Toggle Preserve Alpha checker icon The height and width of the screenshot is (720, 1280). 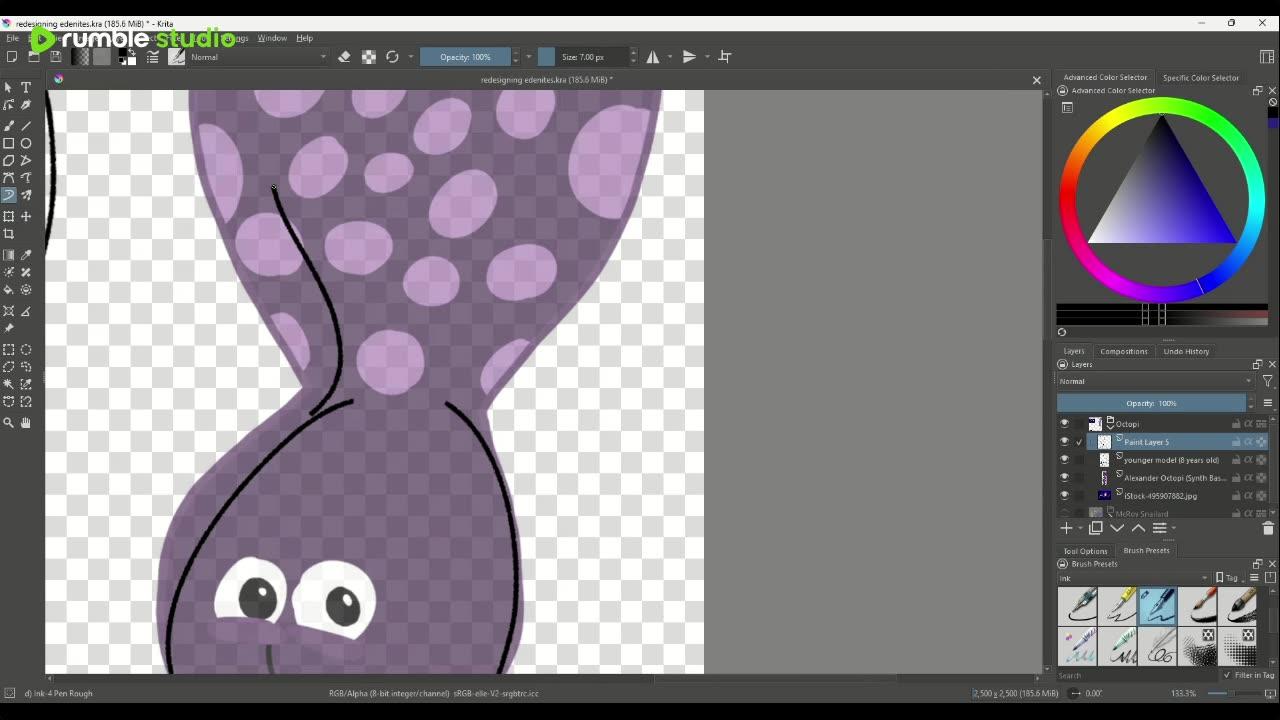pos(368,57)
